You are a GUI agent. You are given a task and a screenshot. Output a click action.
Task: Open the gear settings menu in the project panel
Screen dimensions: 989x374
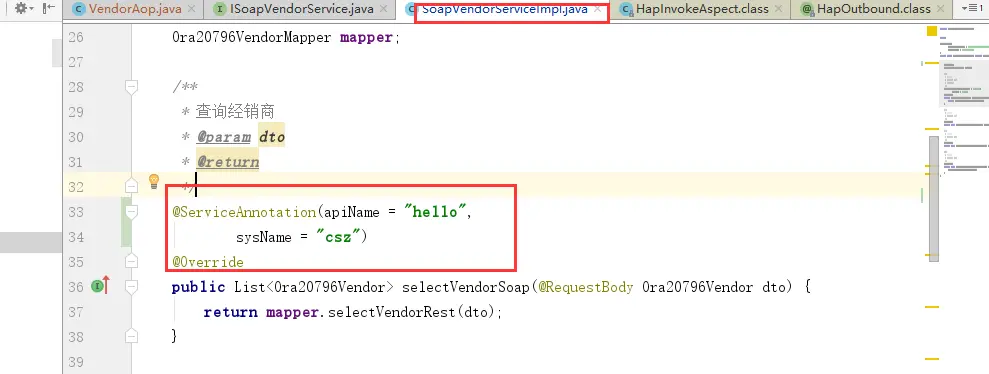24,9
